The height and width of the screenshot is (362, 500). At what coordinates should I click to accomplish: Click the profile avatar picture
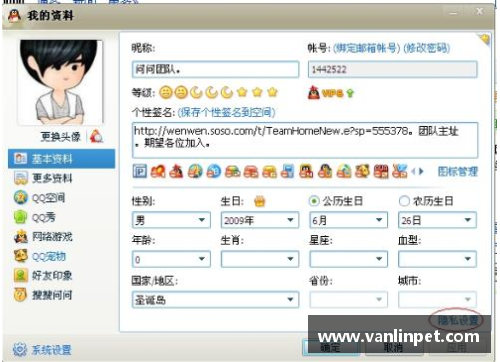tap(60, 82)
